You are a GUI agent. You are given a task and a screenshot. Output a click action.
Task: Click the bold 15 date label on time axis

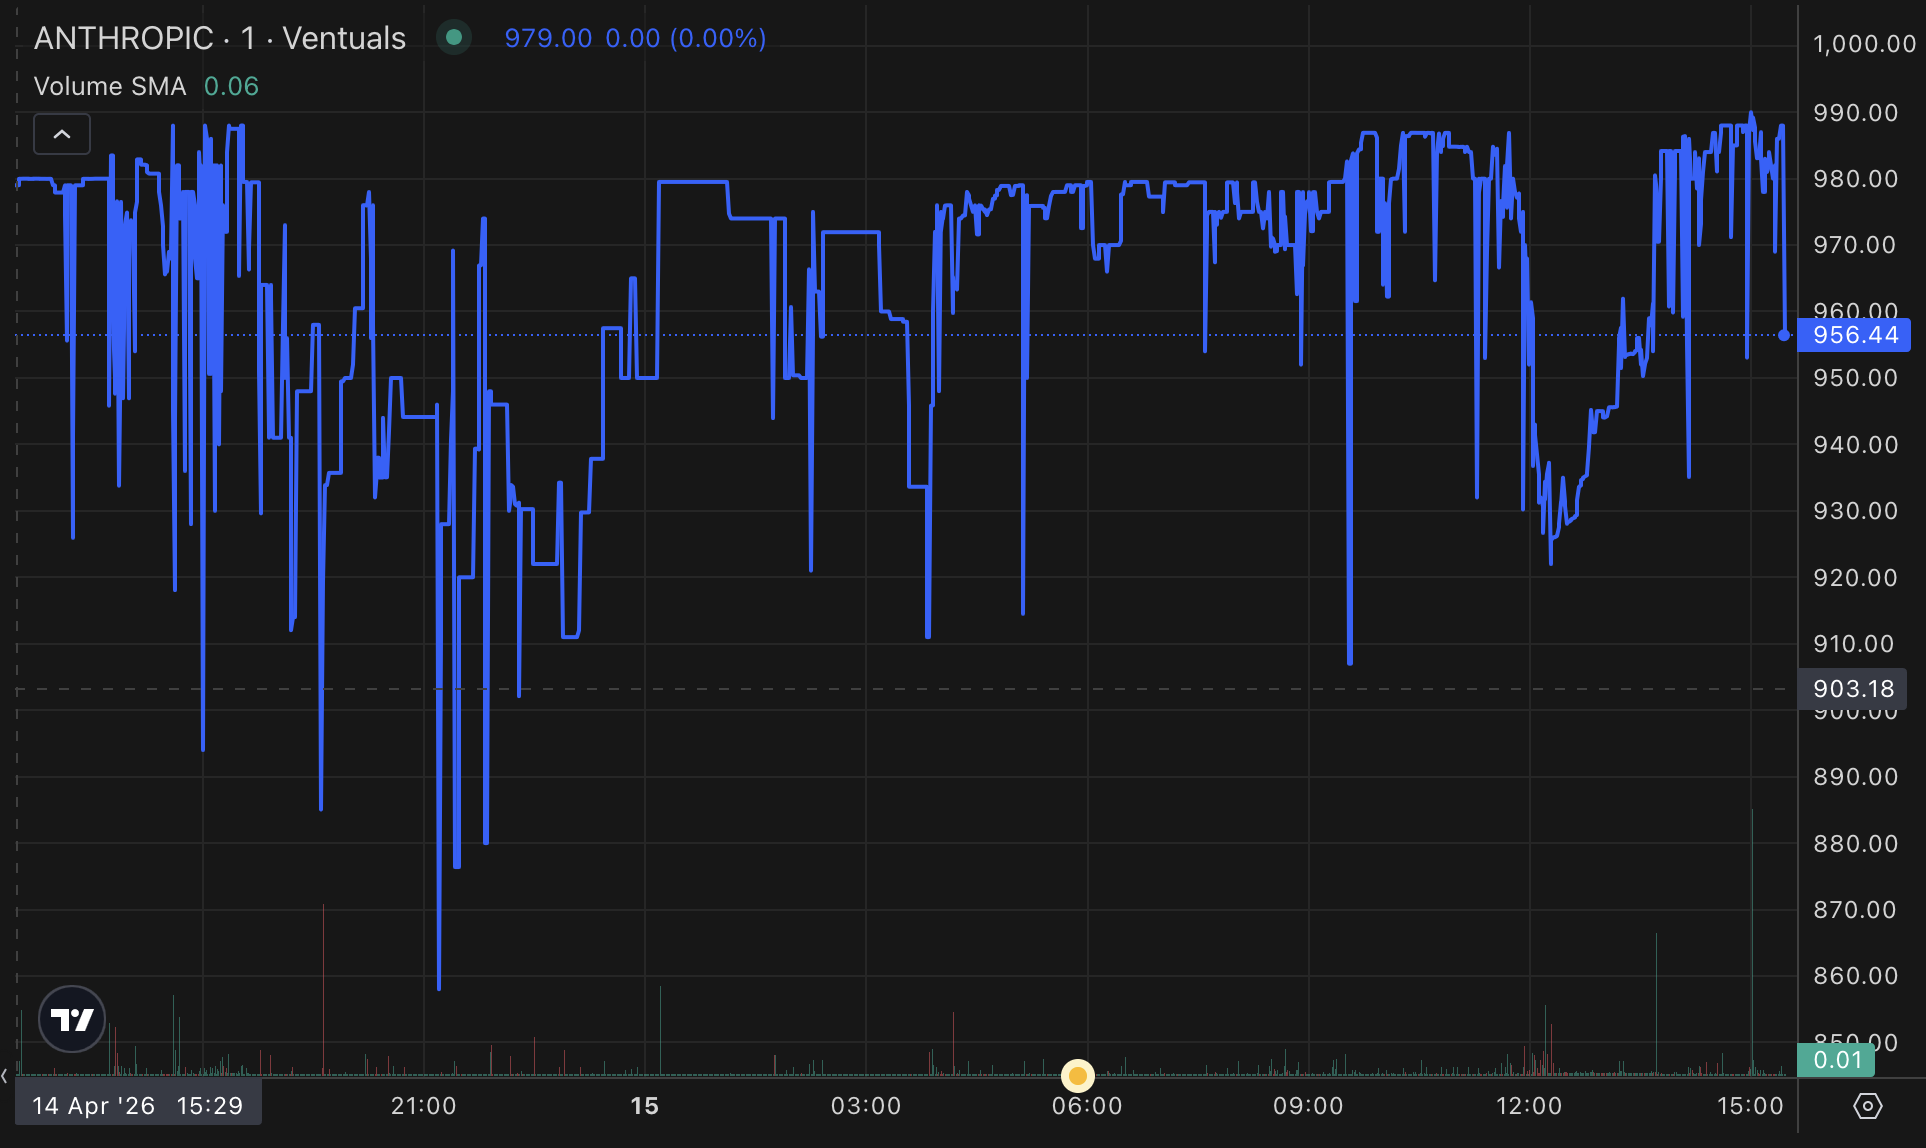click(645, 1106)
